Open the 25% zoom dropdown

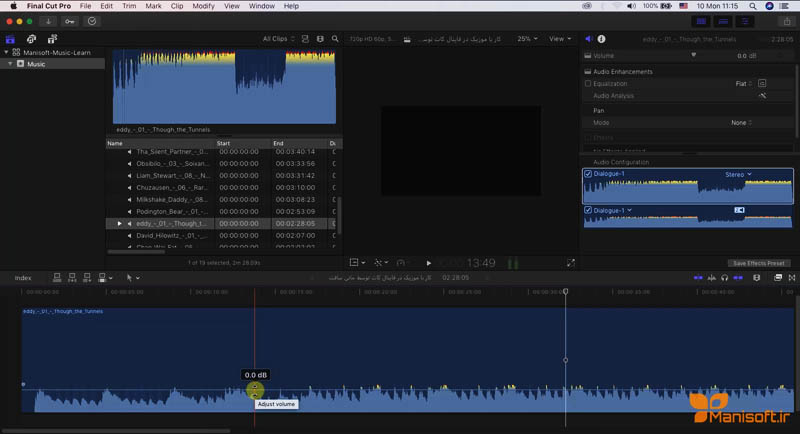pyautogui.click(x=527, y=39)
